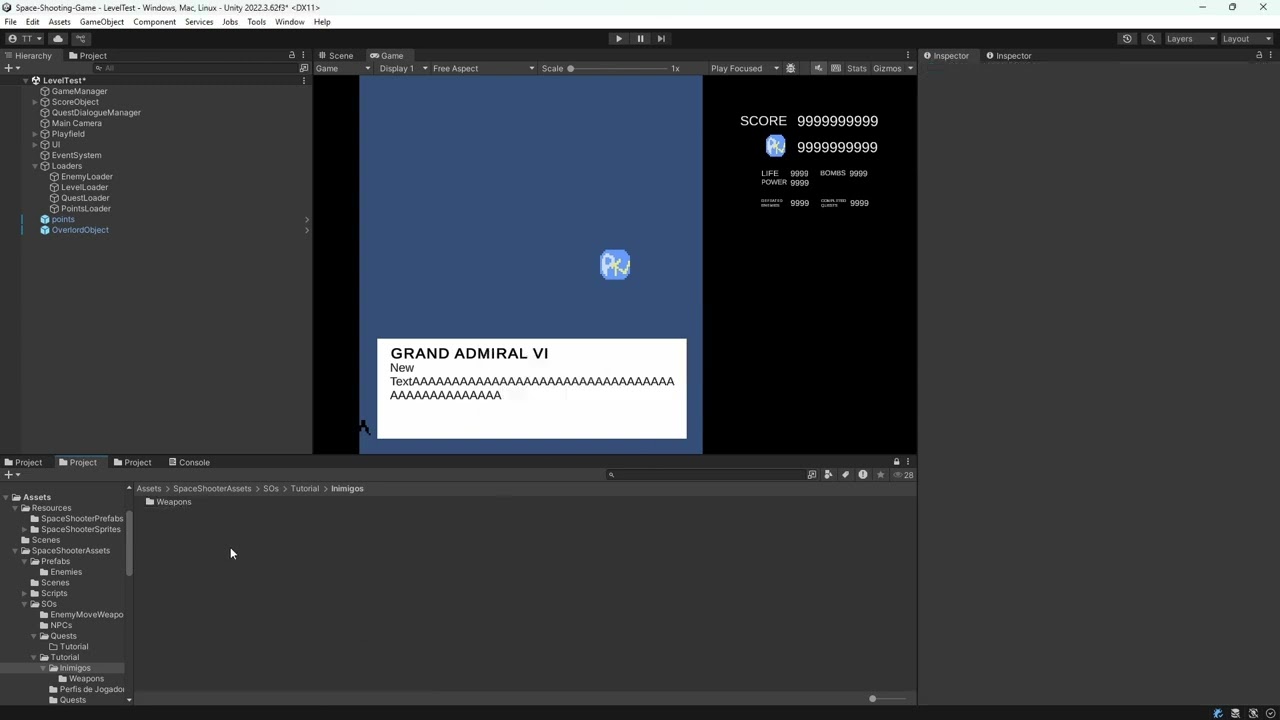Open the Game view mode dropdown

pyautogui.click(x=343, y=68)
